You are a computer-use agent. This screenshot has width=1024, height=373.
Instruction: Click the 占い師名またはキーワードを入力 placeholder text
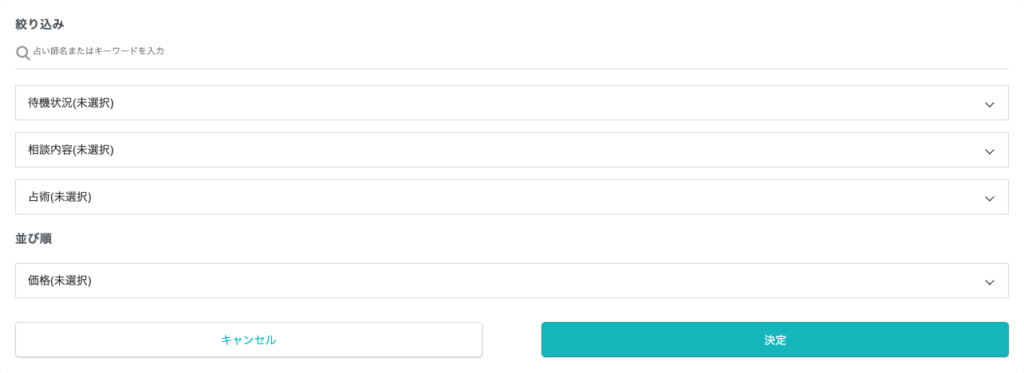[99, 50]
